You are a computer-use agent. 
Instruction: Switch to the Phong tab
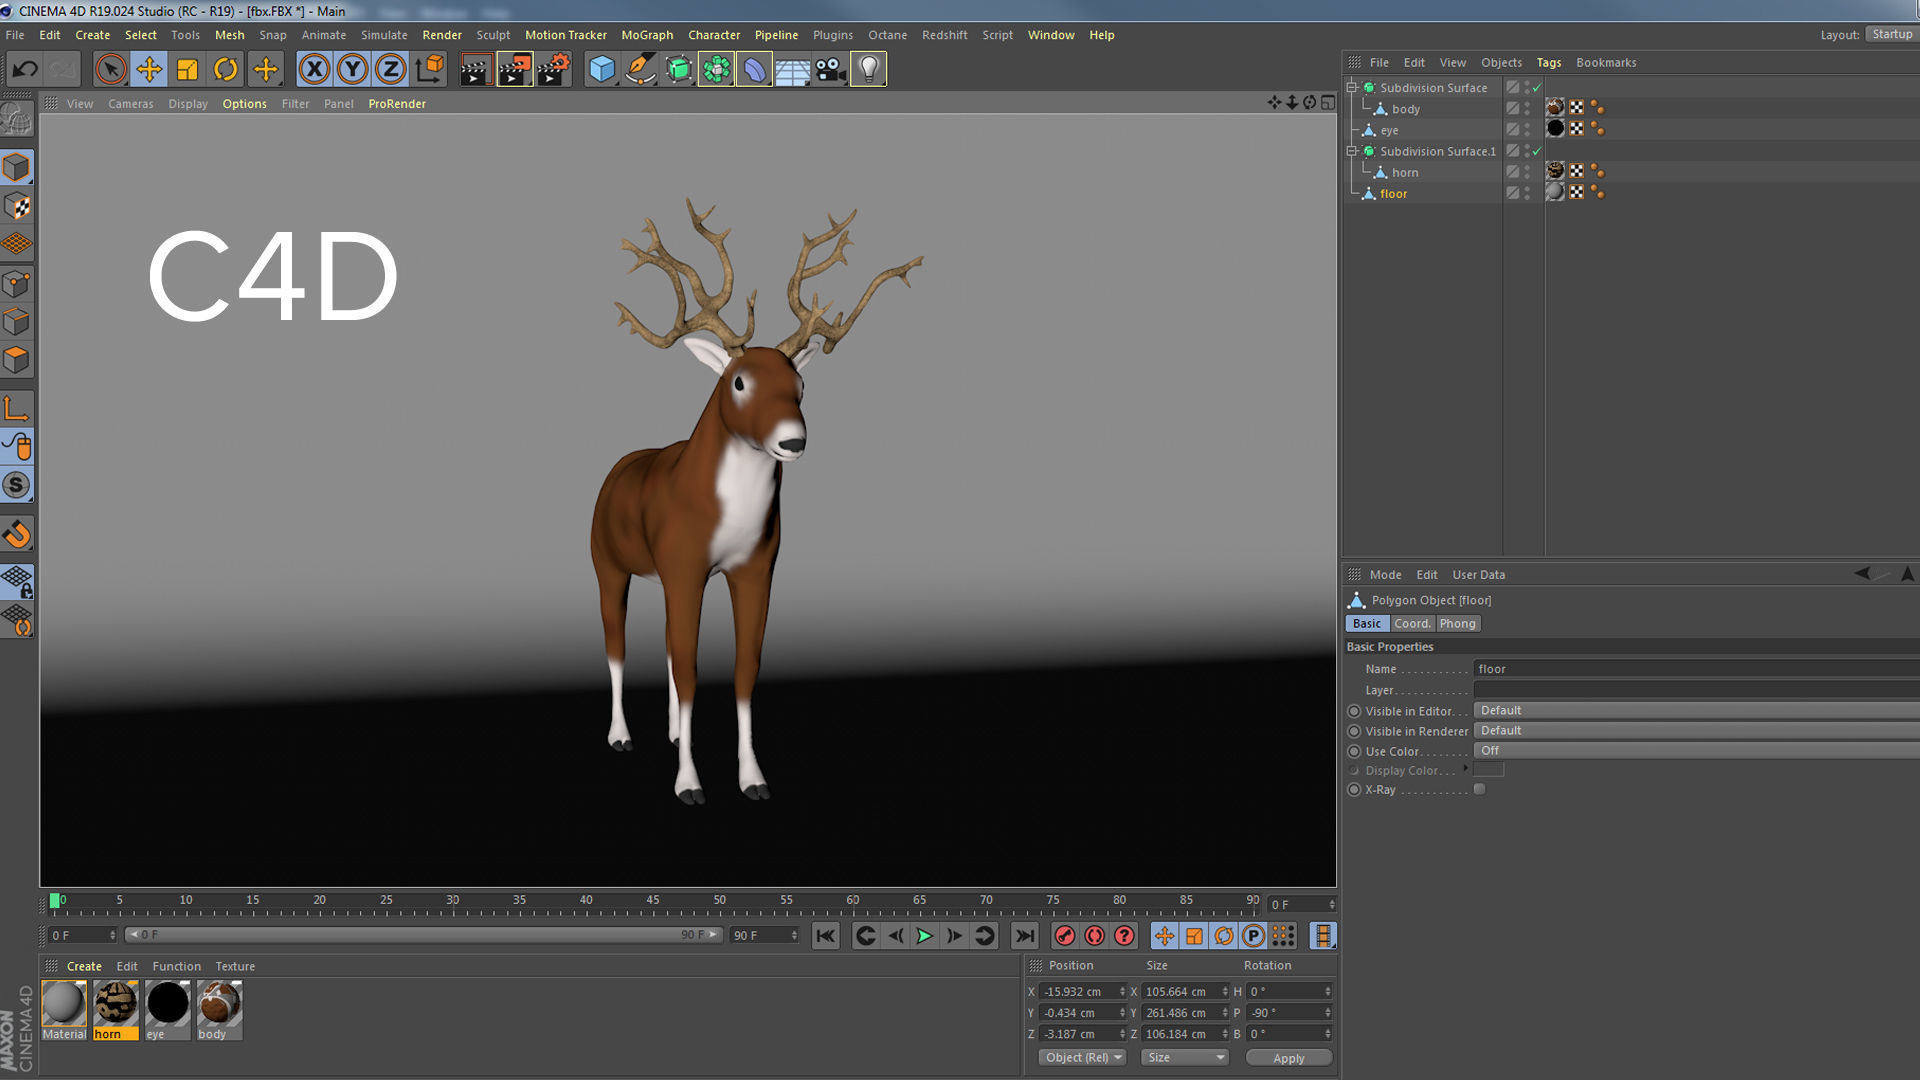pyautogui.click(x=1457, y=623)
